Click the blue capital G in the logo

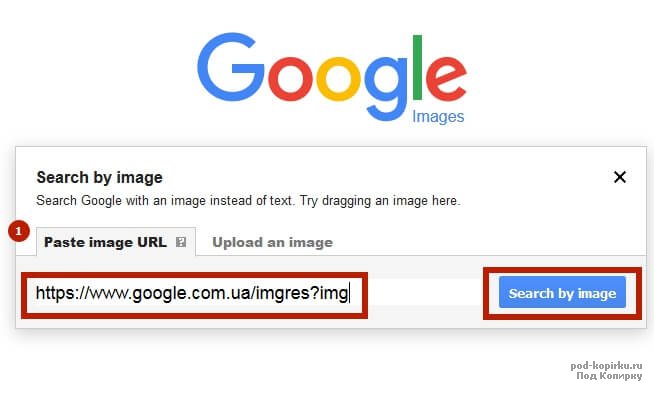pos(231,67)
